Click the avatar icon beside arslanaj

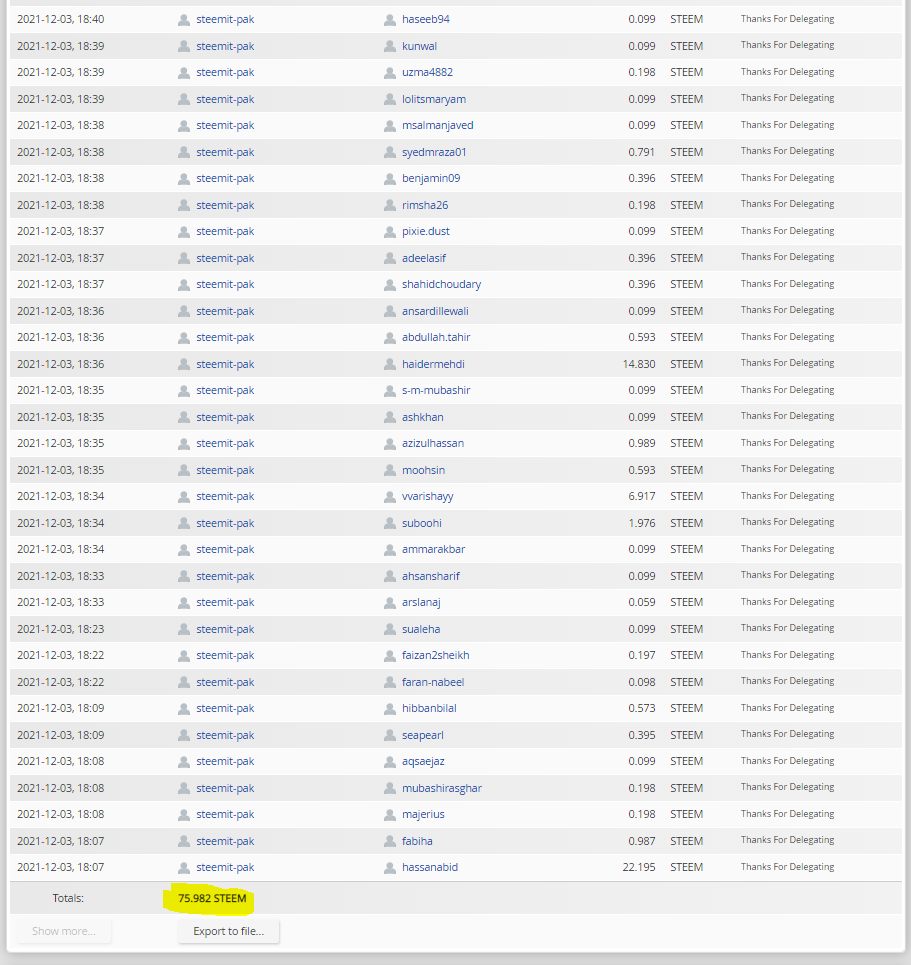[390, 603]
